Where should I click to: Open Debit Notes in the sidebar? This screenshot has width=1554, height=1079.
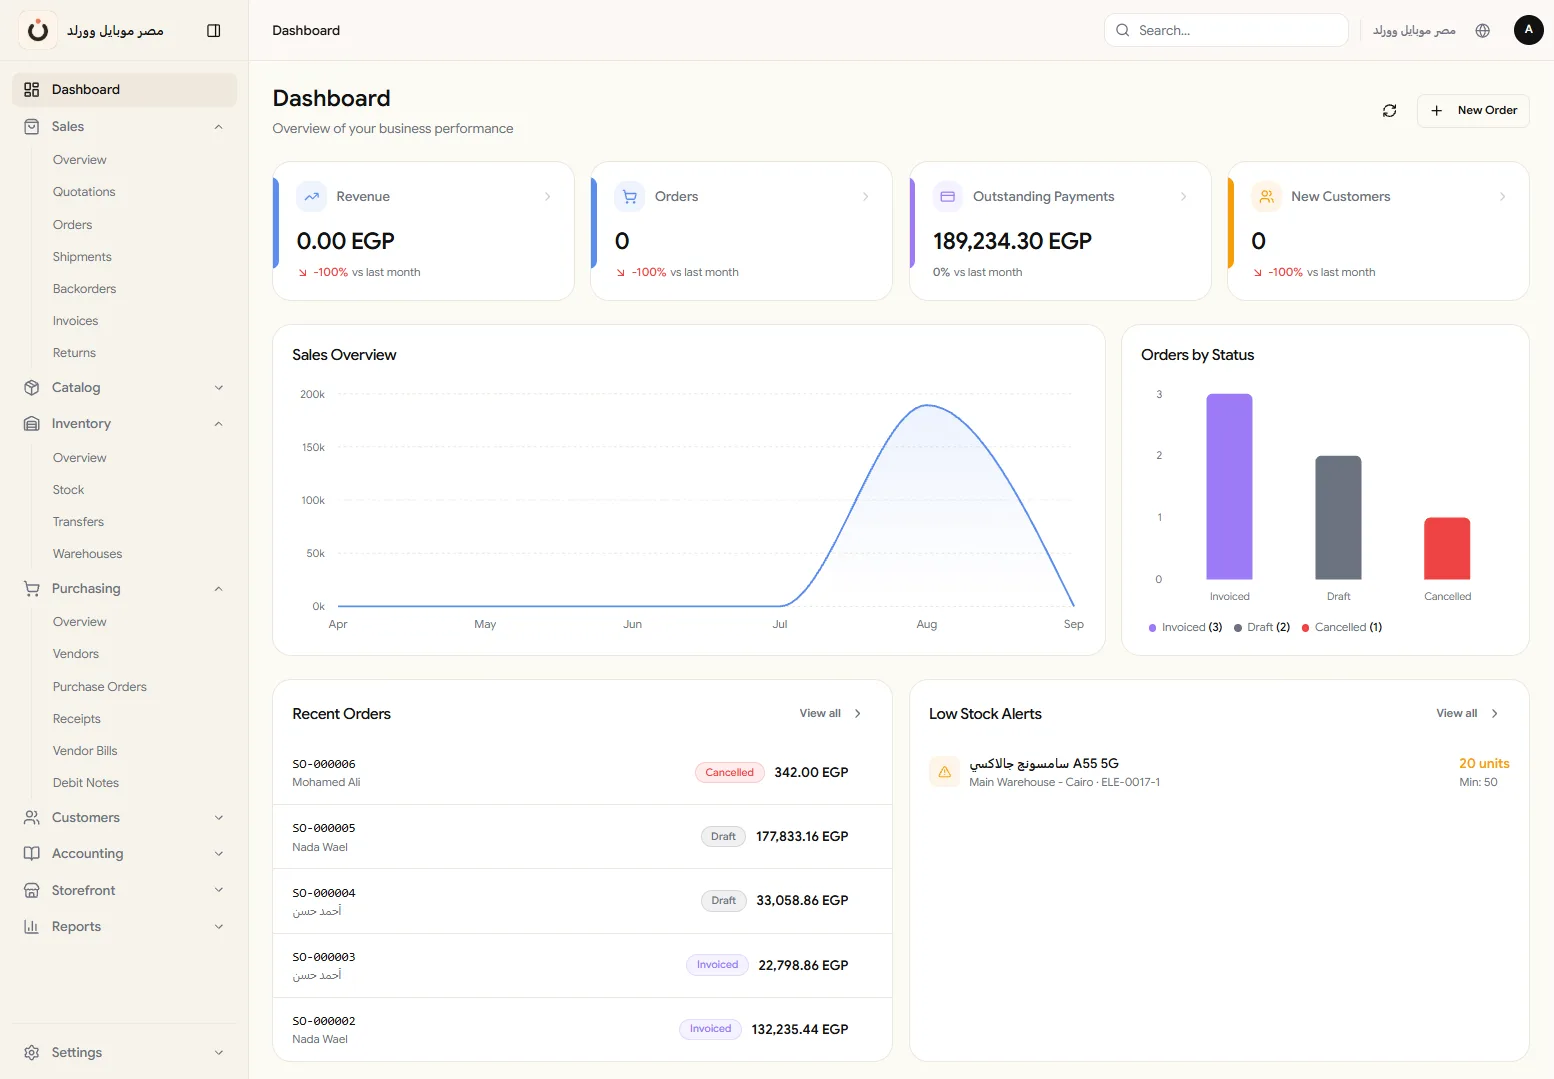(86, 783)
